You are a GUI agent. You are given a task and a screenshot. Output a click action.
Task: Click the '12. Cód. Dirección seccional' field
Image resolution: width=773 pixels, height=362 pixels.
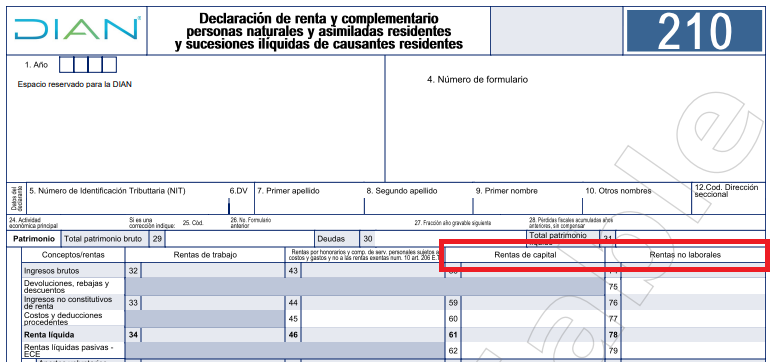(x=728, y=205)
